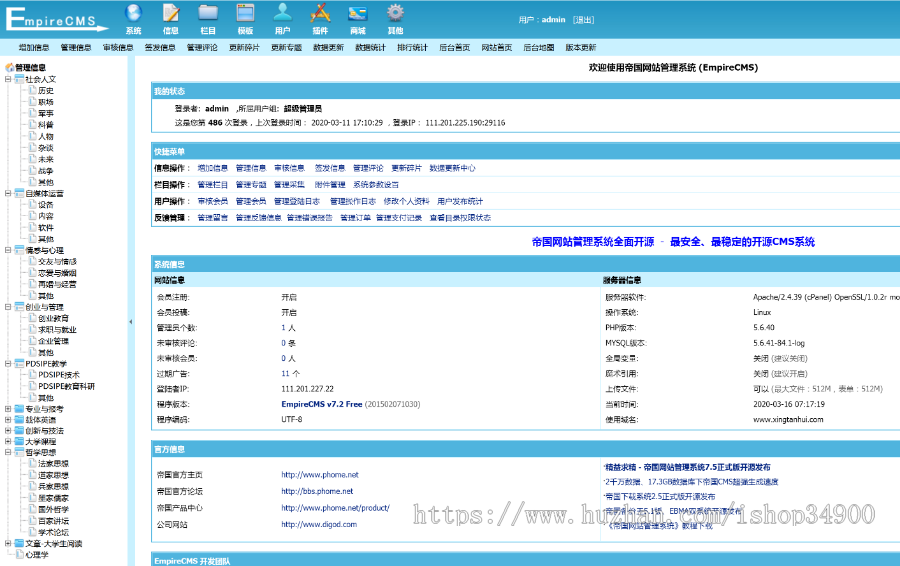Select 军事 in the category tree
Image resolution: width=900 pixels, height=566 pixels.
[46, 114]
